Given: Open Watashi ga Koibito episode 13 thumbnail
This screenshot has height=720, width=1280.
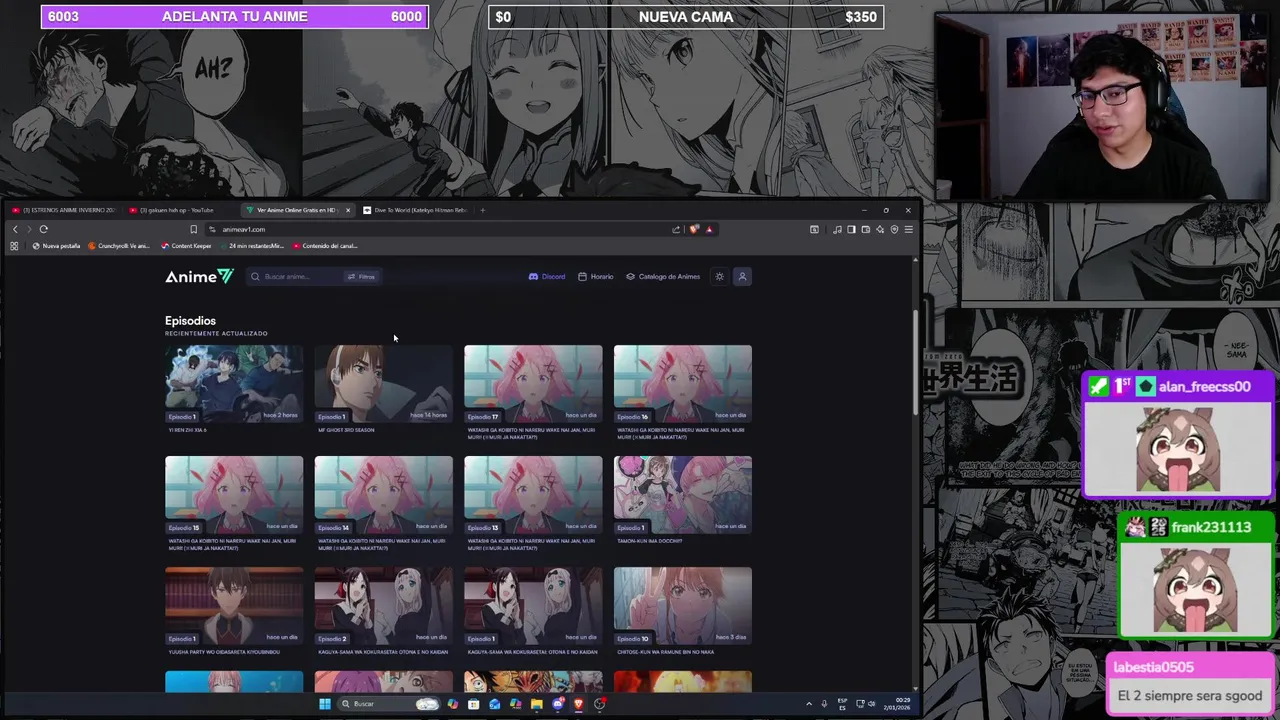Looking at the screenshot, I should (x=533, y=494).
